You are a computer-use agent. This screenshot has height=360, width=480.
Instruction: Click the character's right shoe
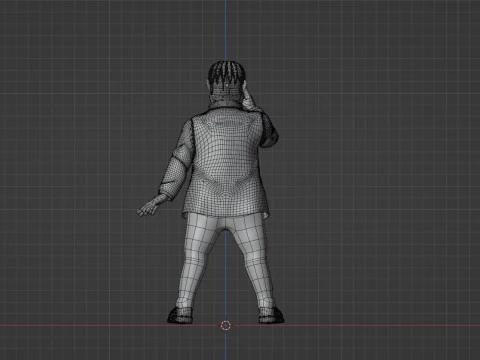[271, 315]
